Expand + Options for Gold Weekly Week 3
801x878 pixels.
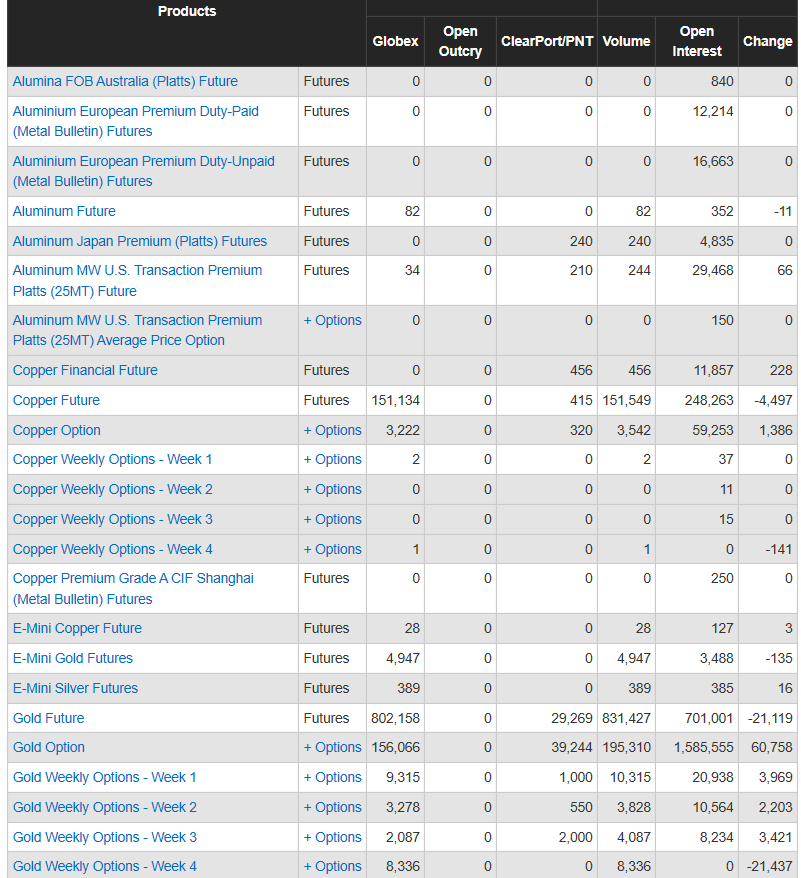click(332, 837)
